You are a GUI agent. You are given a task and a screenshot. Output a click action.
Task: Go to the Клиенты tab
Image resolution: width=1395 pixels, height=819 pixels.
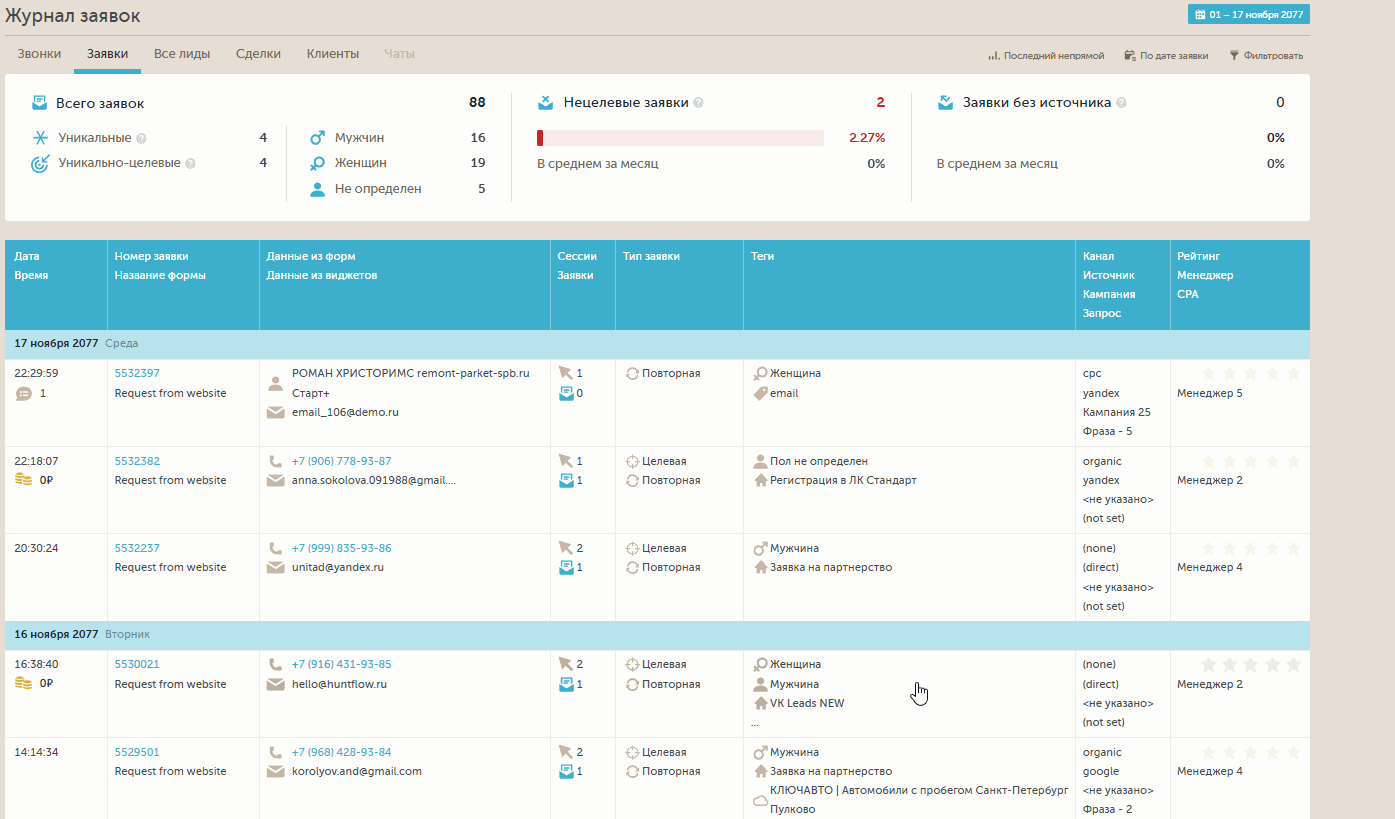click(x=333, y=54)
